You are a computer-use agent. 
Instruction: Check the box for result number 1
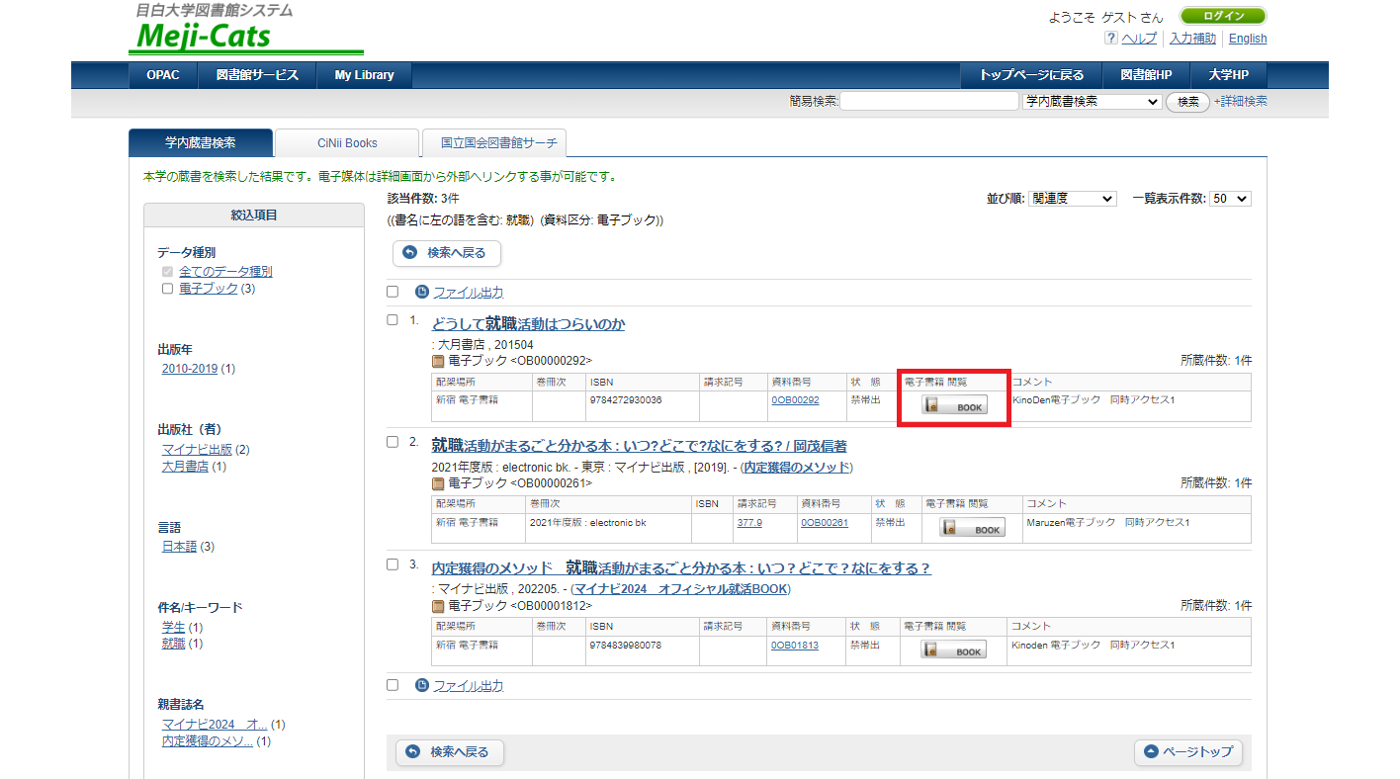[x=393, y=320]
